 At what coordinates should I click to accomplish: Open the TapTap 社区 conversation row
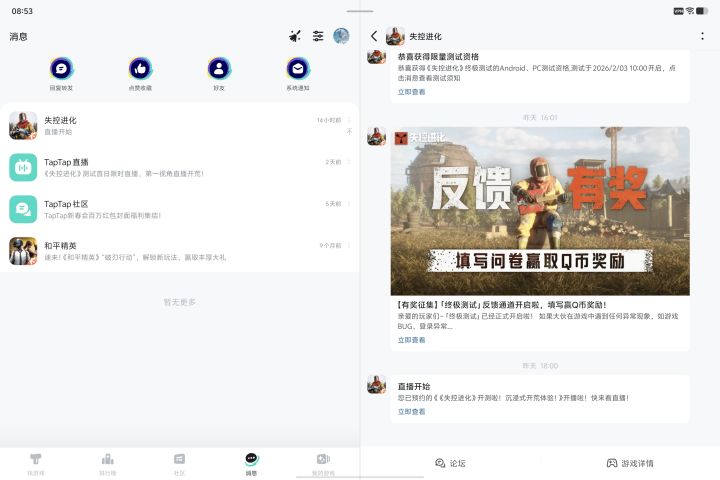click(180, 209)
